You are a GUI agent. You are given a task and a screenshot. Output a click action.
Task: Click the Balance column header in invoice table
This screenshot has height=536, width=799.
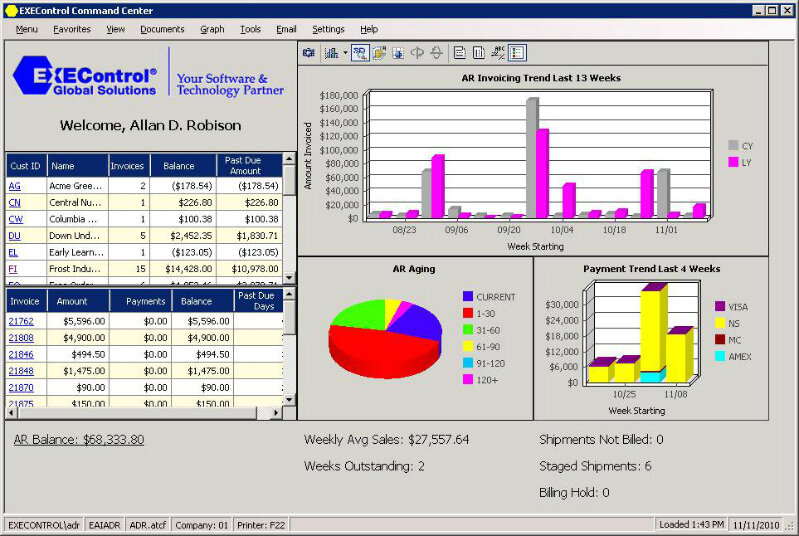197,301
